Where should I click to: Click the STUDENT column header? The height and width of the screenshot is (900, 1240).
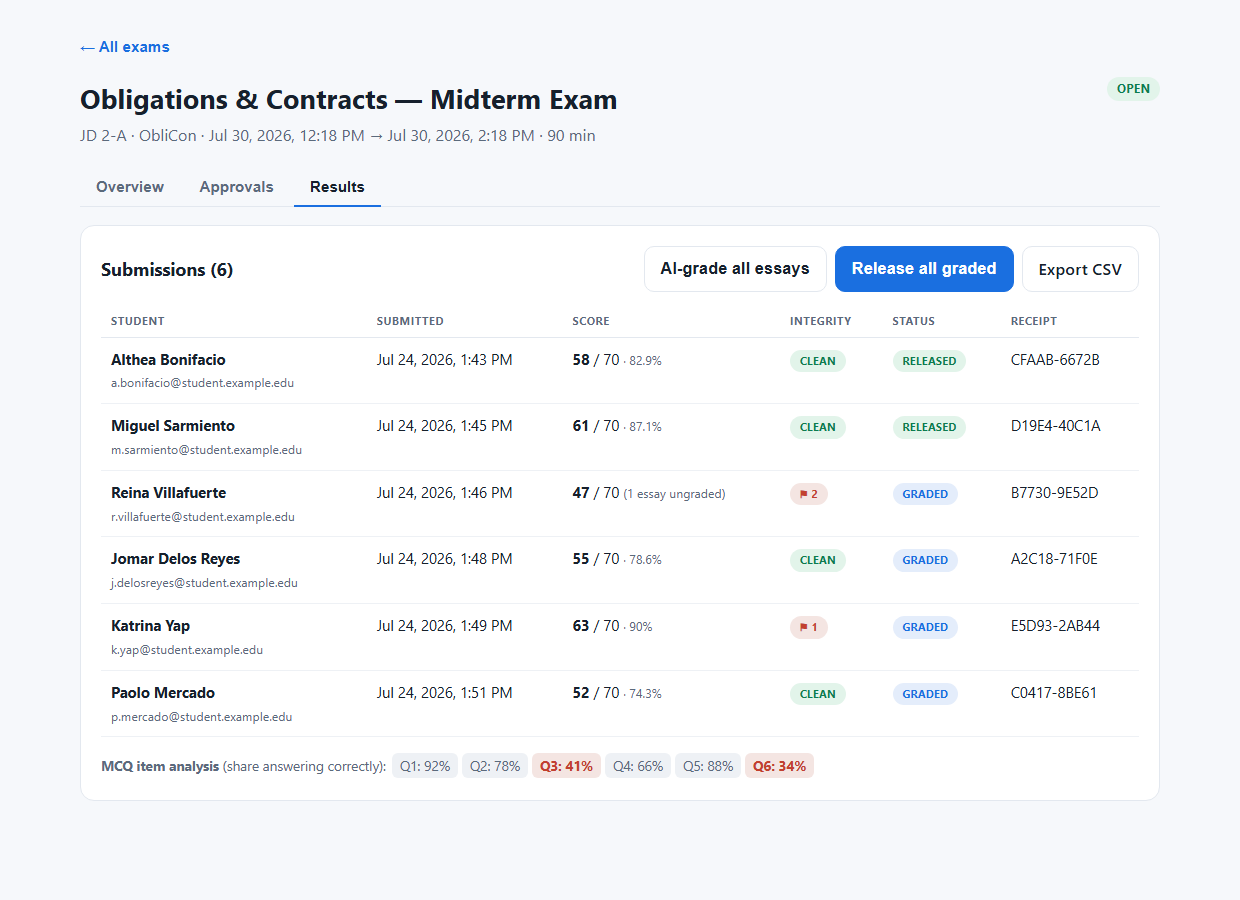coord(138,321)
